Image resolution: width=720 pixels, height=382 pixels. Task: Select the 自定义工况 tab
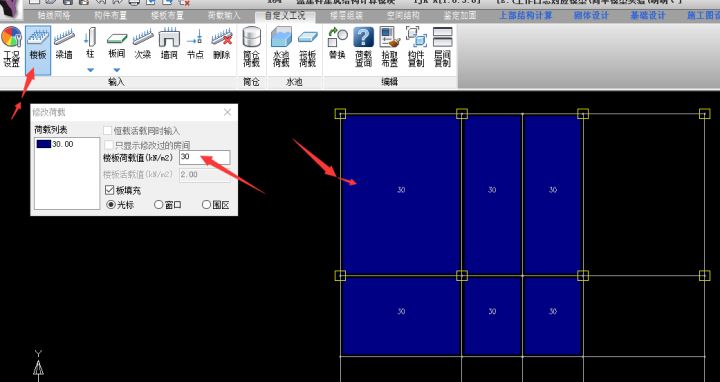(285, 16)
